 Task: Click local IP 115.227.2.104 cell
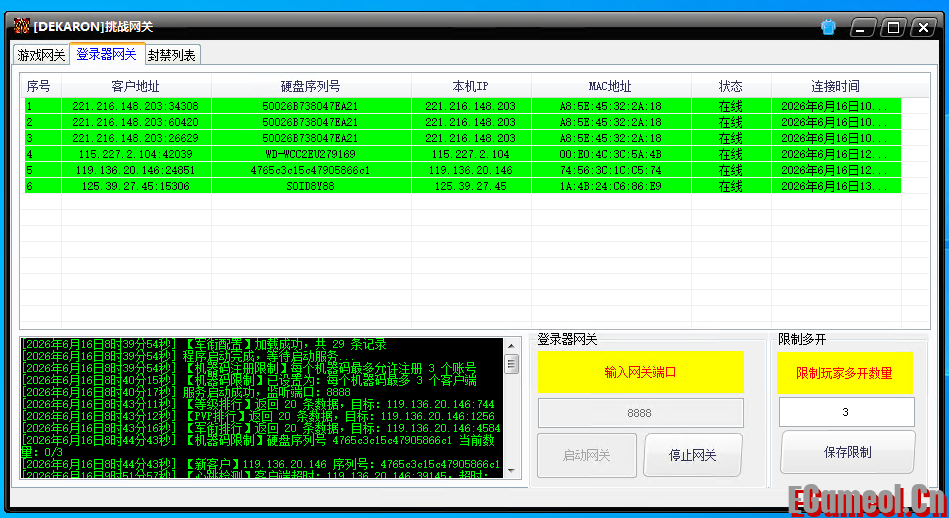pyautogui.click(x=471, y=154)
